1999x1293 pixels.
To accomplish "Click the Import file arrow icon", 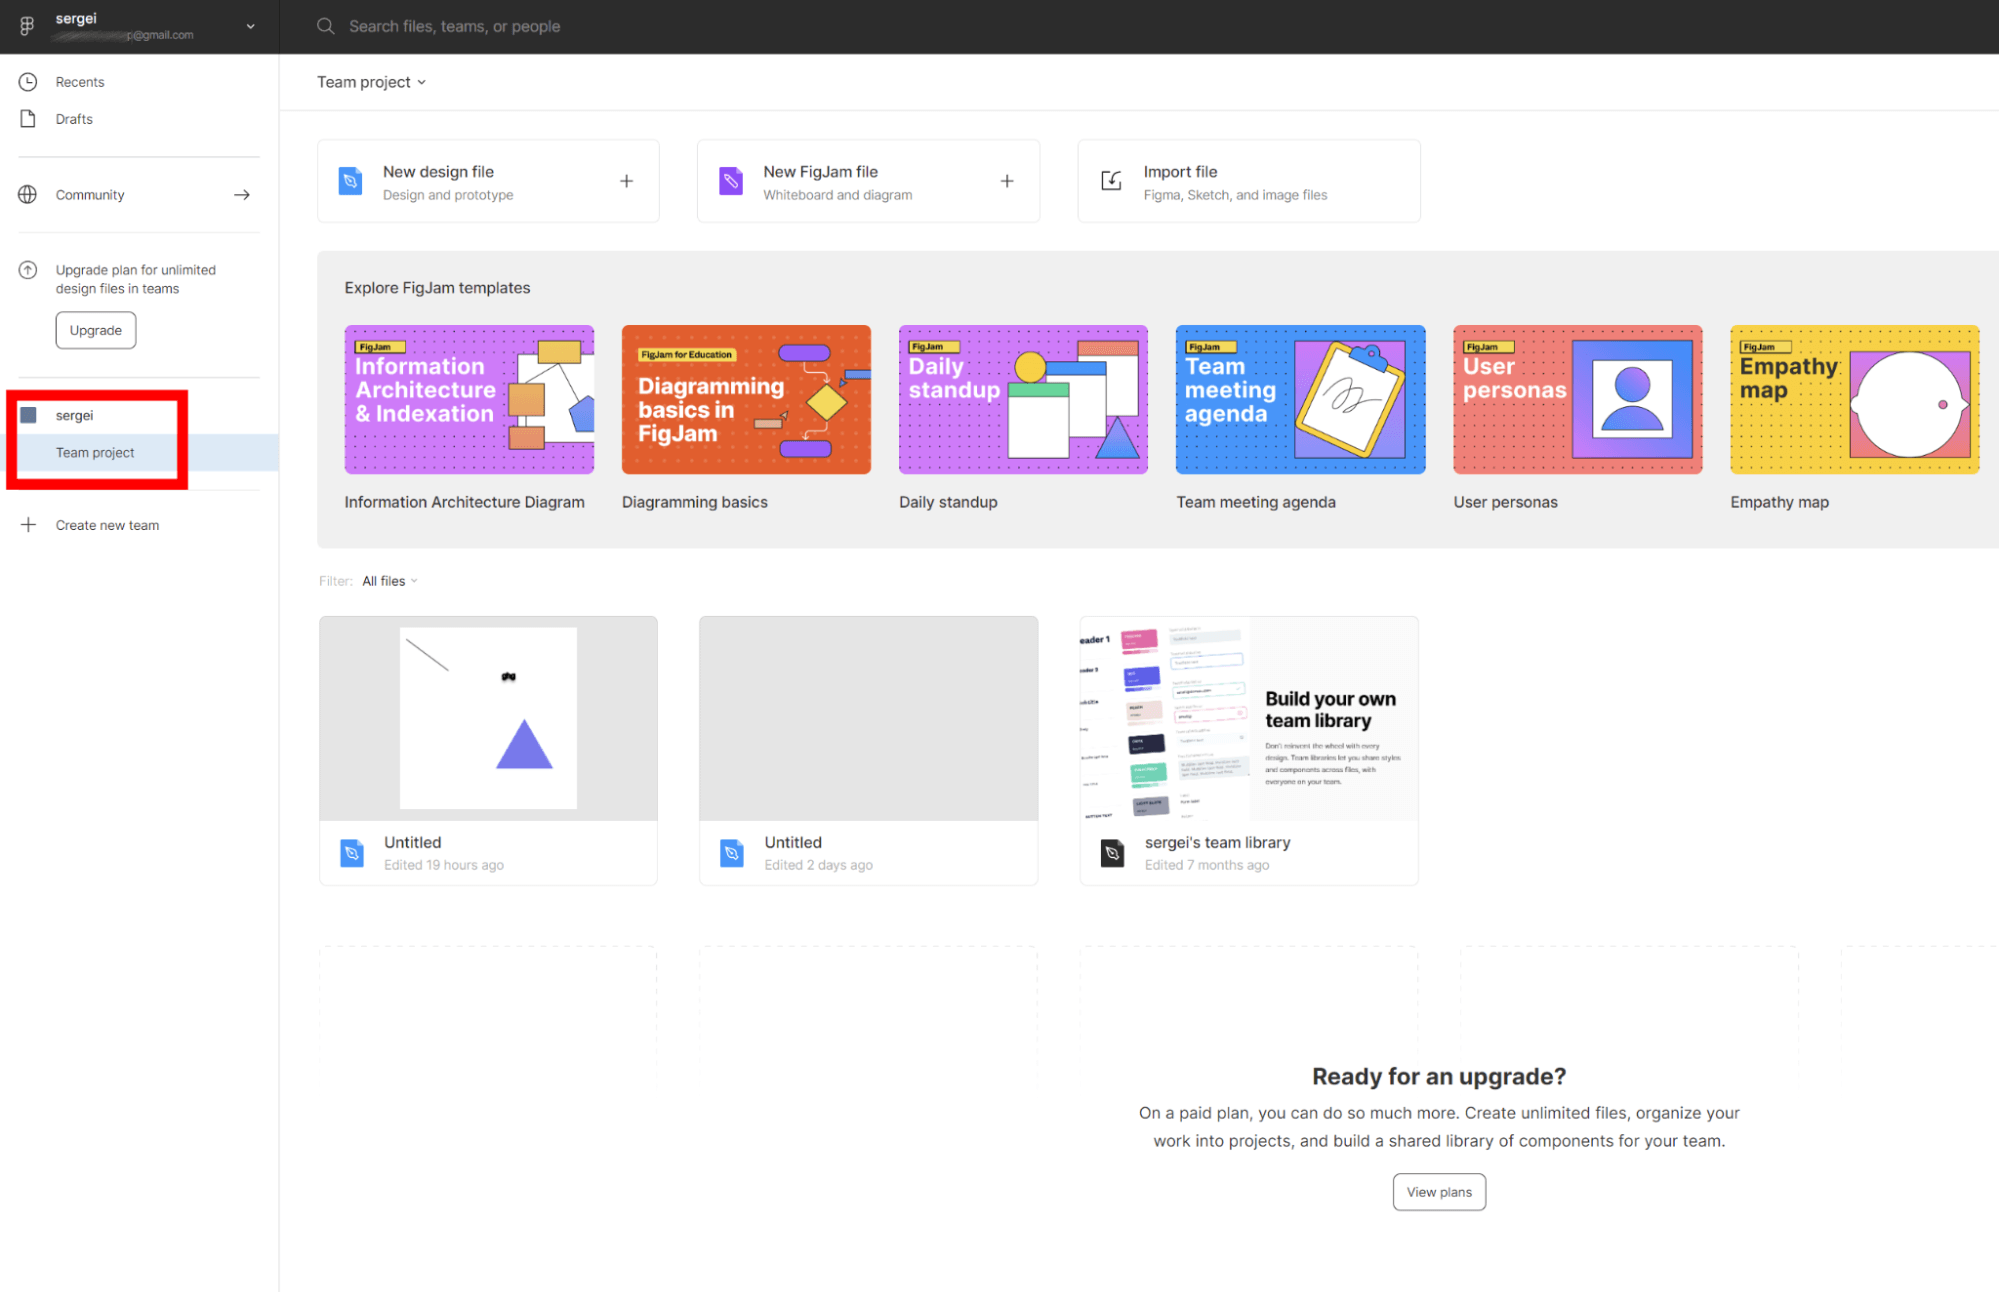I will click(1111, 181).
